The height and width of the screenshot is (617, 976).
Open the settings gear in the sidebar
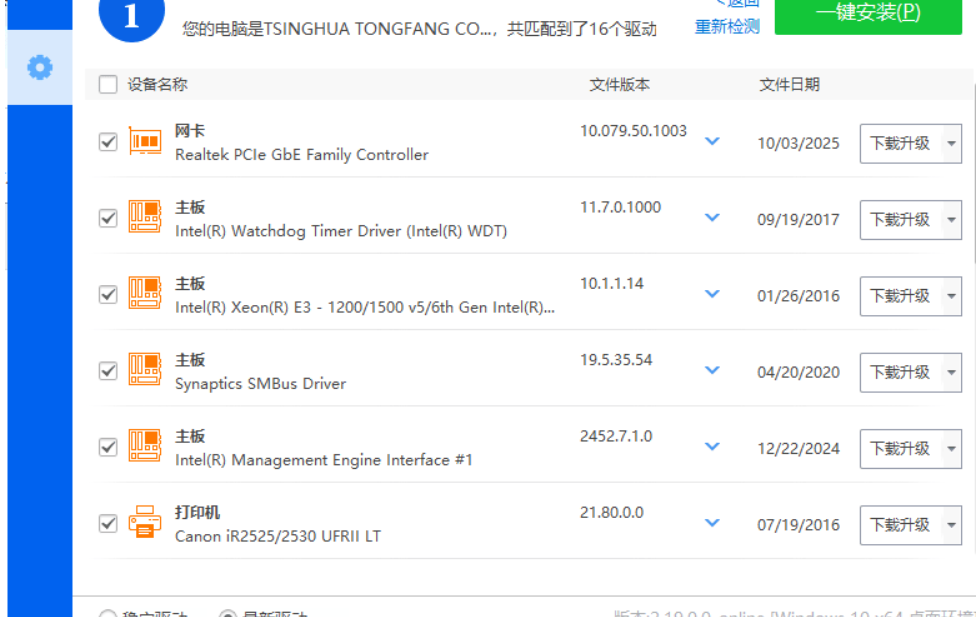(x=39, y=68)
